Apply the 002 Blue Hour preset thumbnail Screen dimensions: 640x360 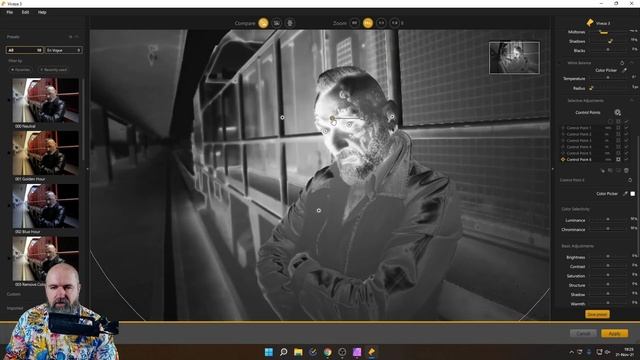coord(45,206)
